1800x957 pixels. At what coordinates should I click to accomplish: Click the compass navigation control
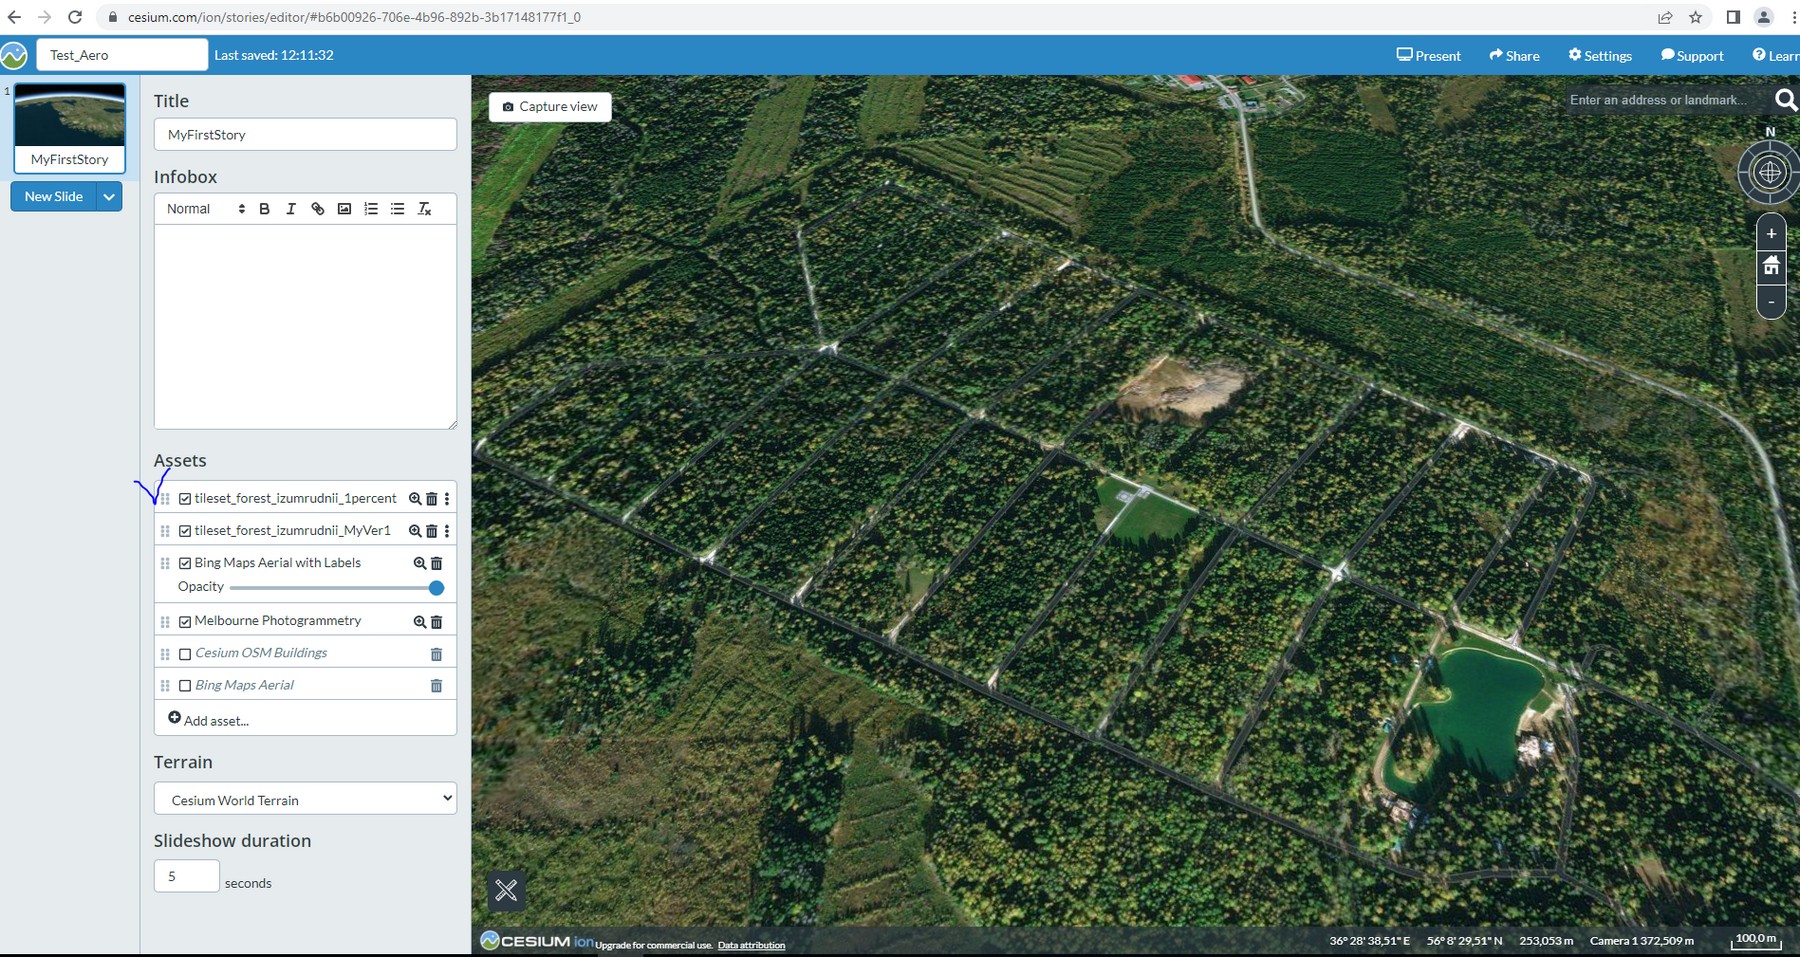(x=1769, y=172)
